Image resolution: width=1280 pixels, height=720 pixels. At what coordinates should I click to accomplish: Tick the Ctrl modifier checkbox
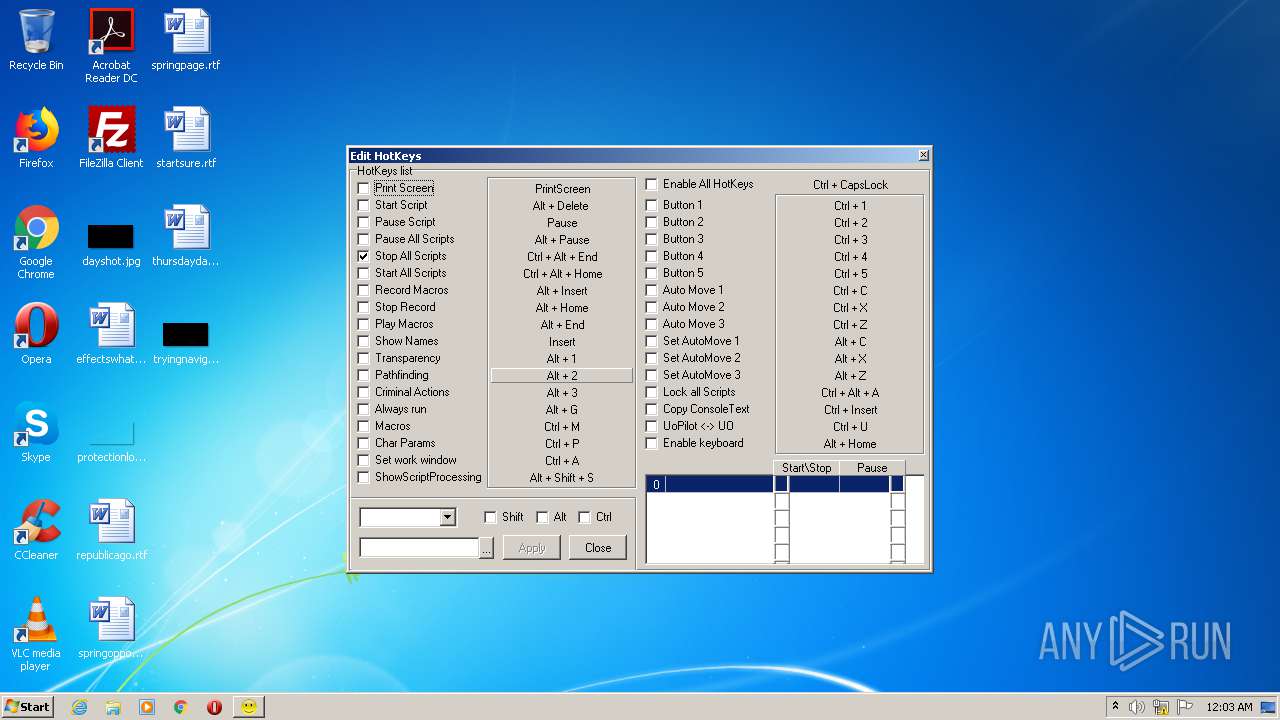point(585,517)
